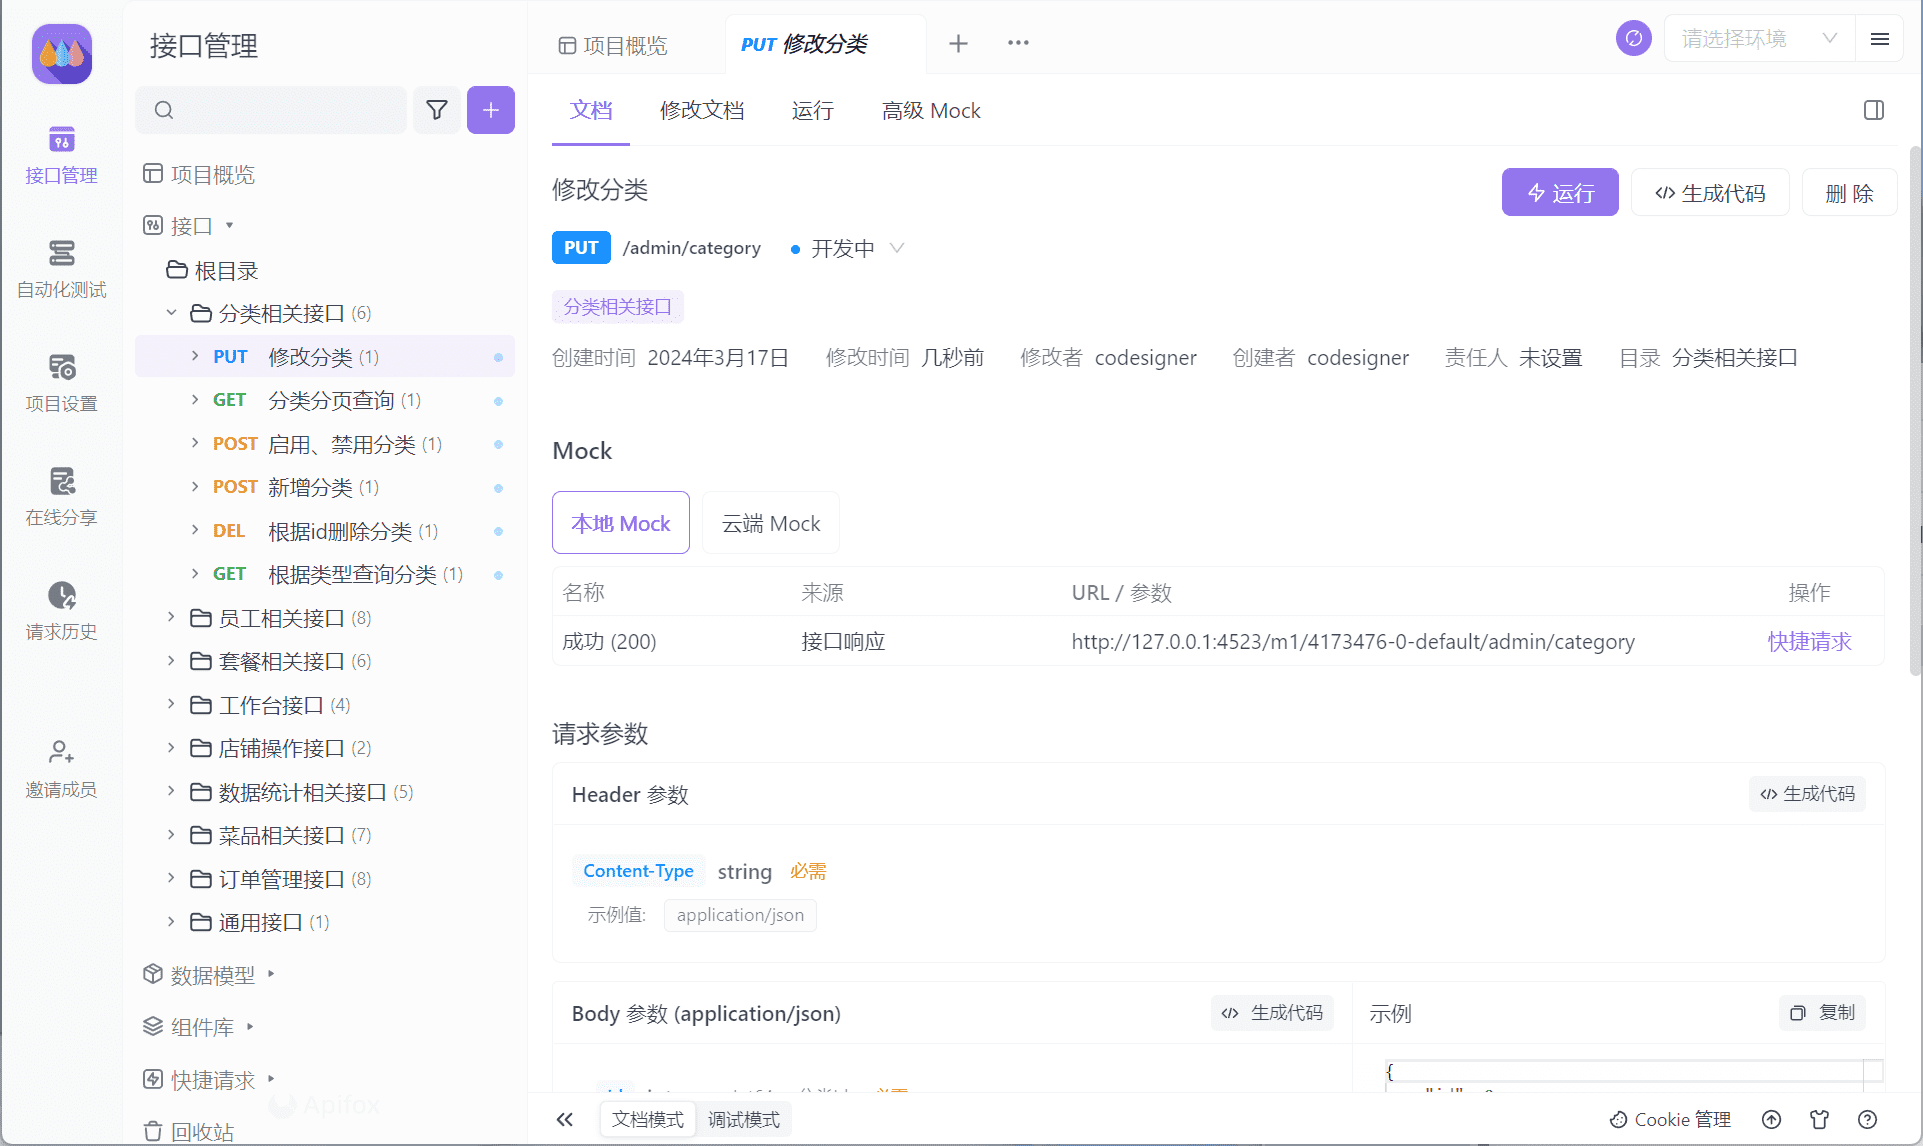This screenshot has height=1146, width=1923.
Task: Expand 套餐相关接口 folder
Action: pyautogui.click(x=171, y=661)
